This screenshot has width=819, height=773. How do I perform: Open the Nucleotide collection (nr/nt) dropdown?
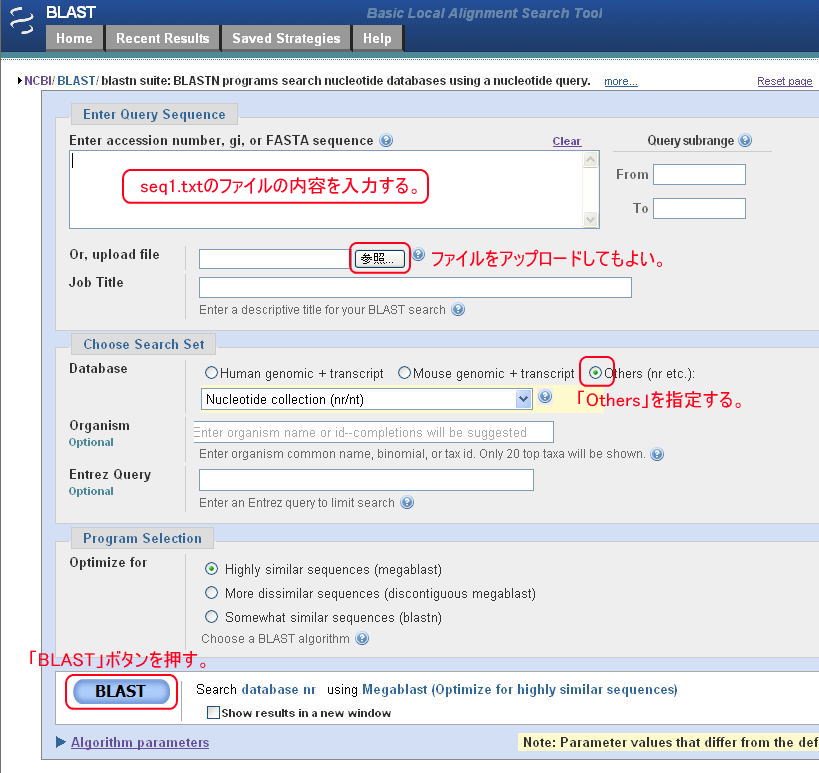[x=367, y=400]
